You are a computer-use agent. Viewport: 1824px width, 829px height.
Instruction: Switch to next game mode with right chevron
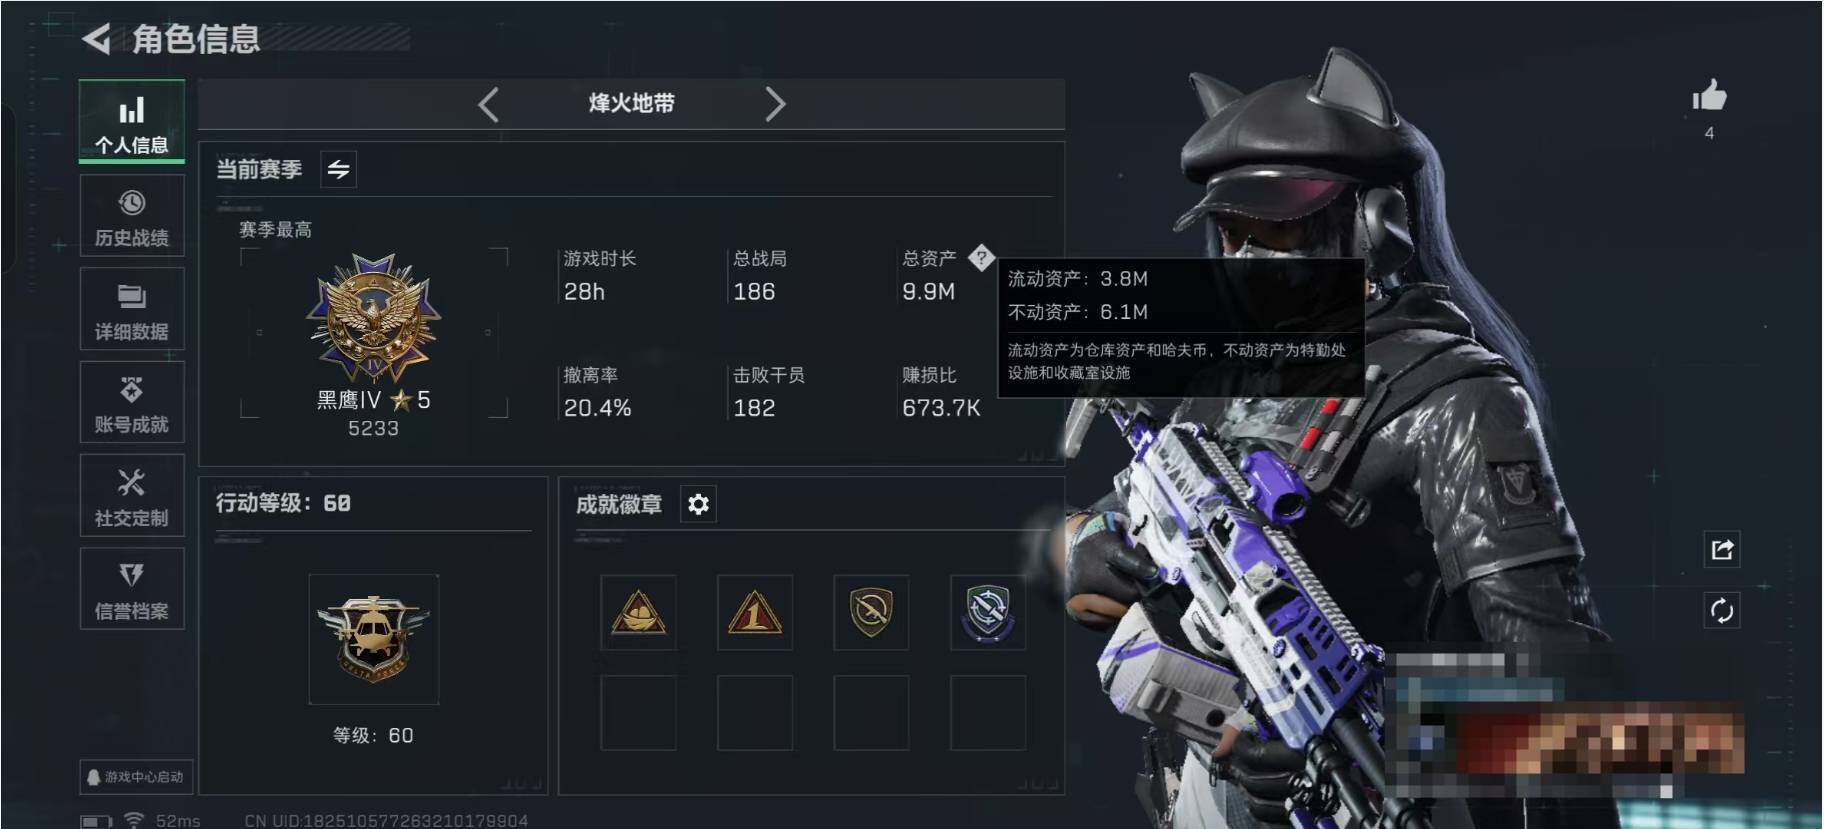click(775, 104)
